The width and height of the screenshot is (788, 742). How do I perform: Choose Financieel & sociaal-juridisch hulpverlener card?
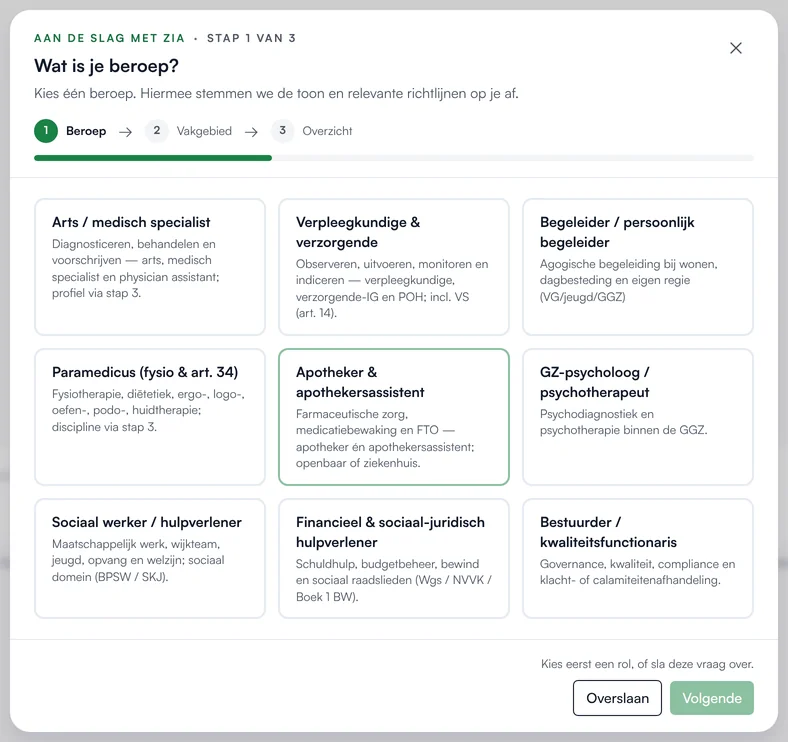point(394,559)
